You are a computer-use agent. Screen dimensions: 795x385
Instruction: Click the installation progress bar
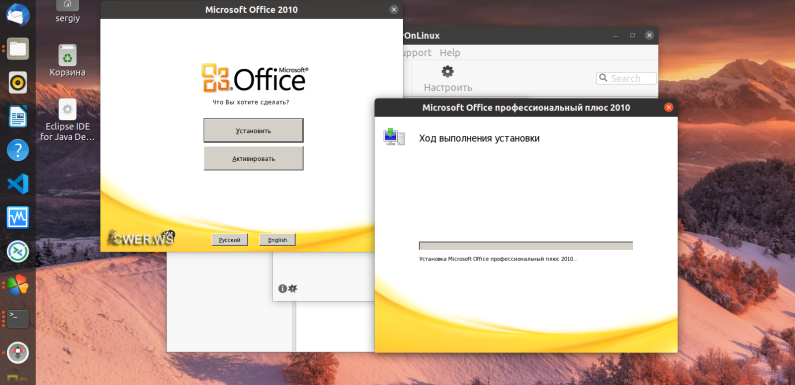point(526,246)
